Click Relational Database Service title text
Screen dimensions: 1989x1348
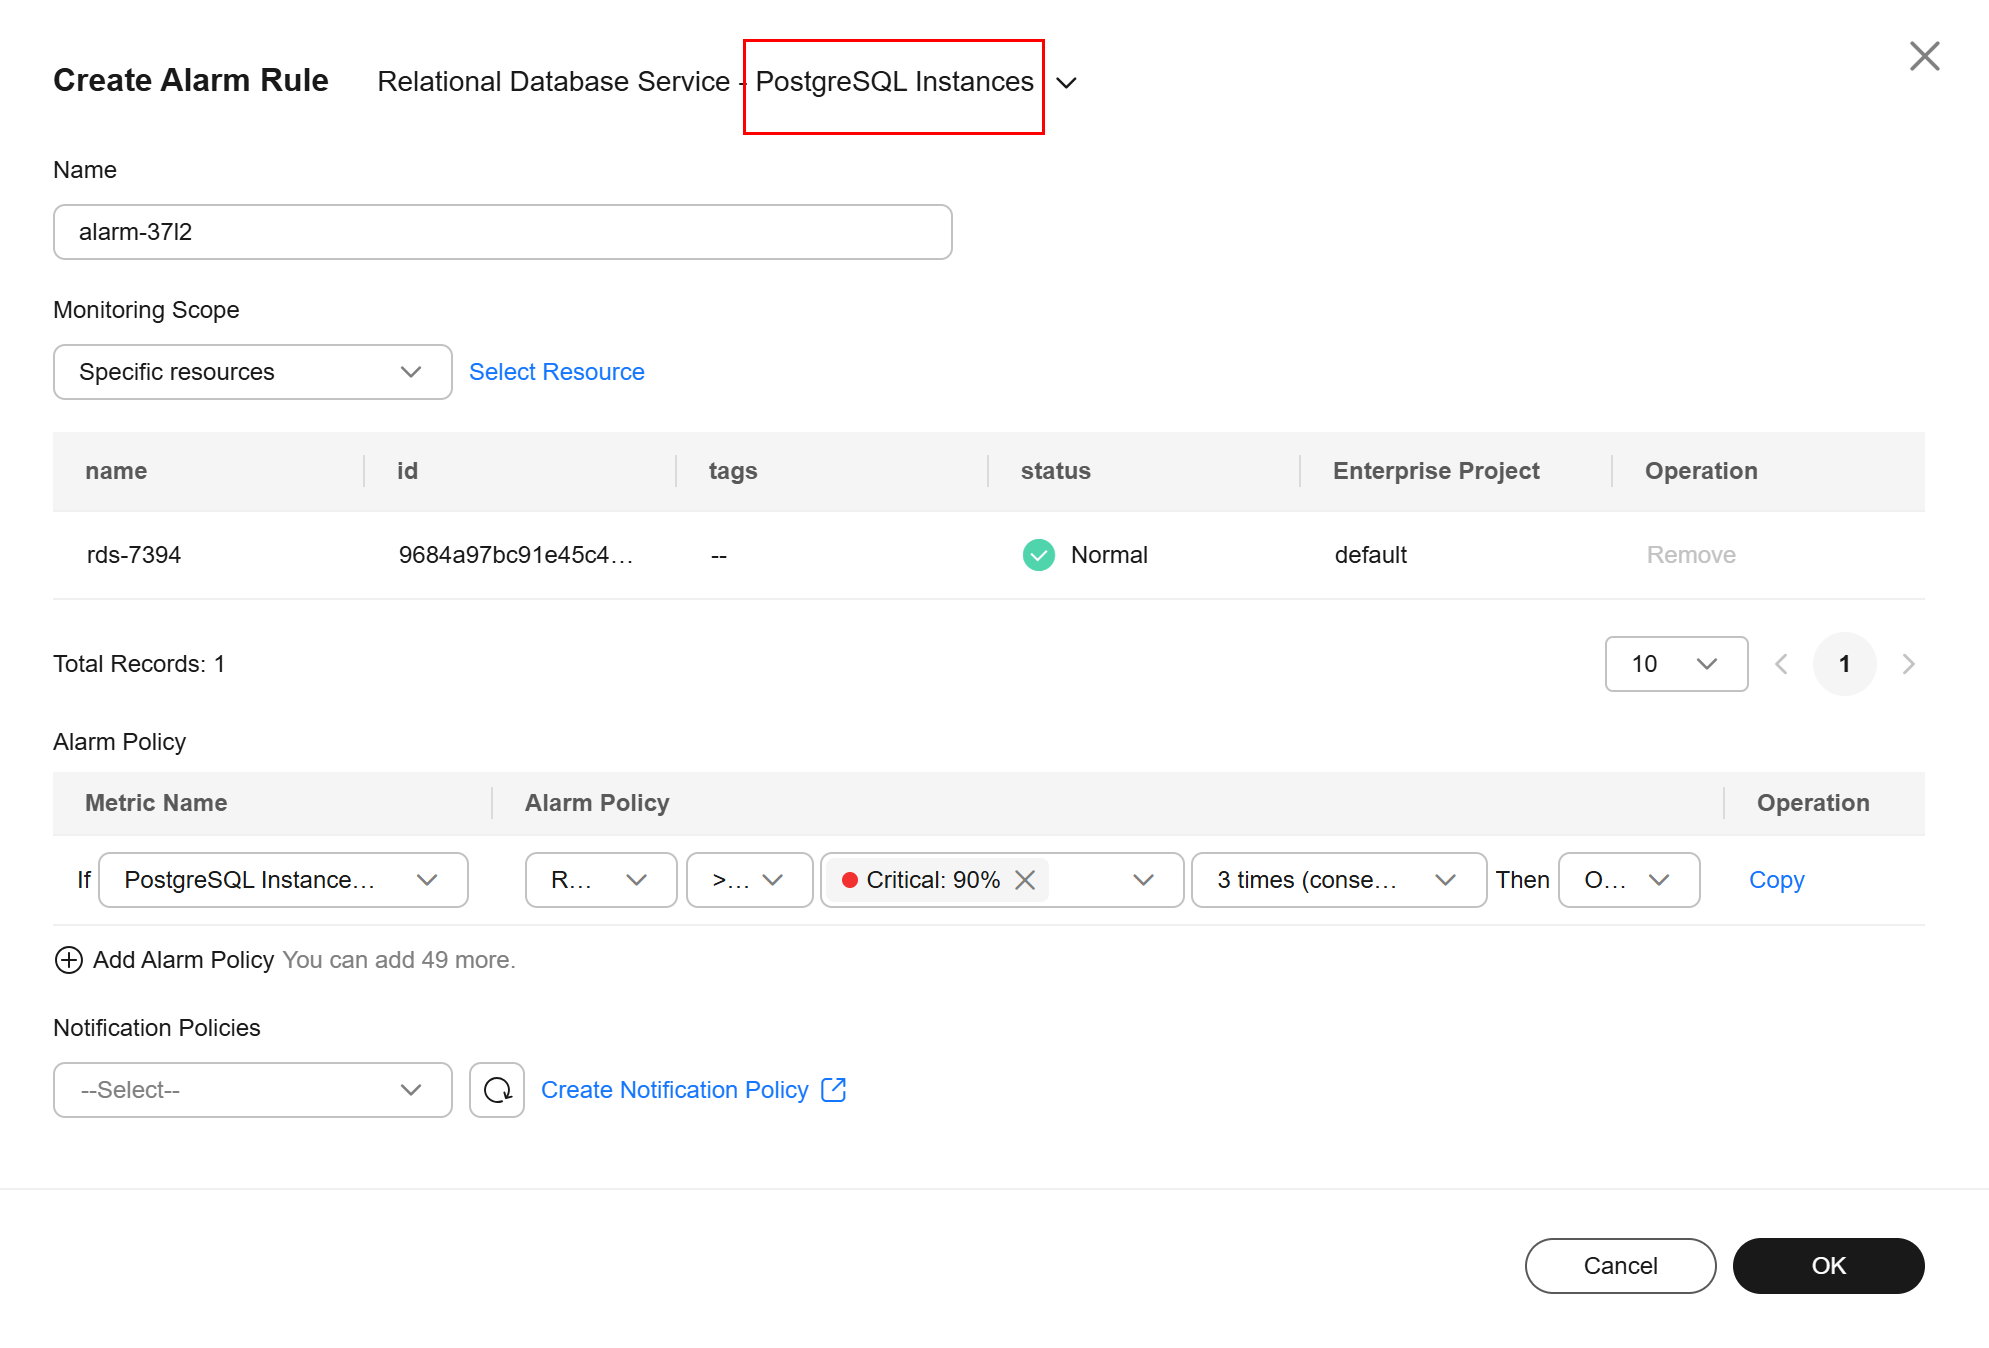pyautogui.click(x=554, y=82)
